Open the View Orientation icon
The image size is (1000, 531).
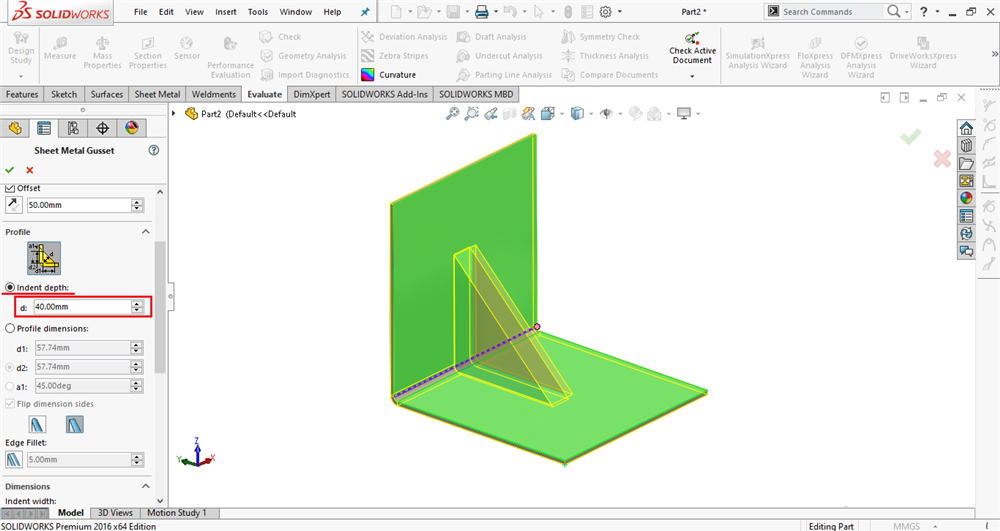point(548,113)
